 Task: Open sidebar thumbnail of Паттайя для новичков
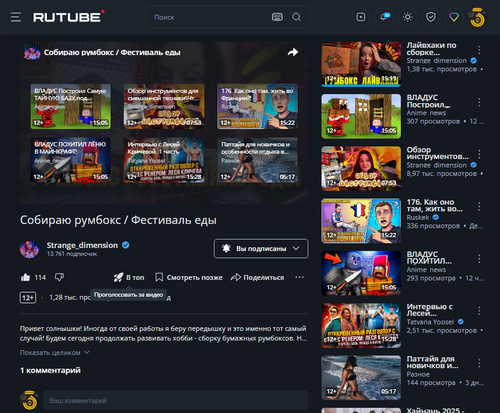tap(361, 378)
